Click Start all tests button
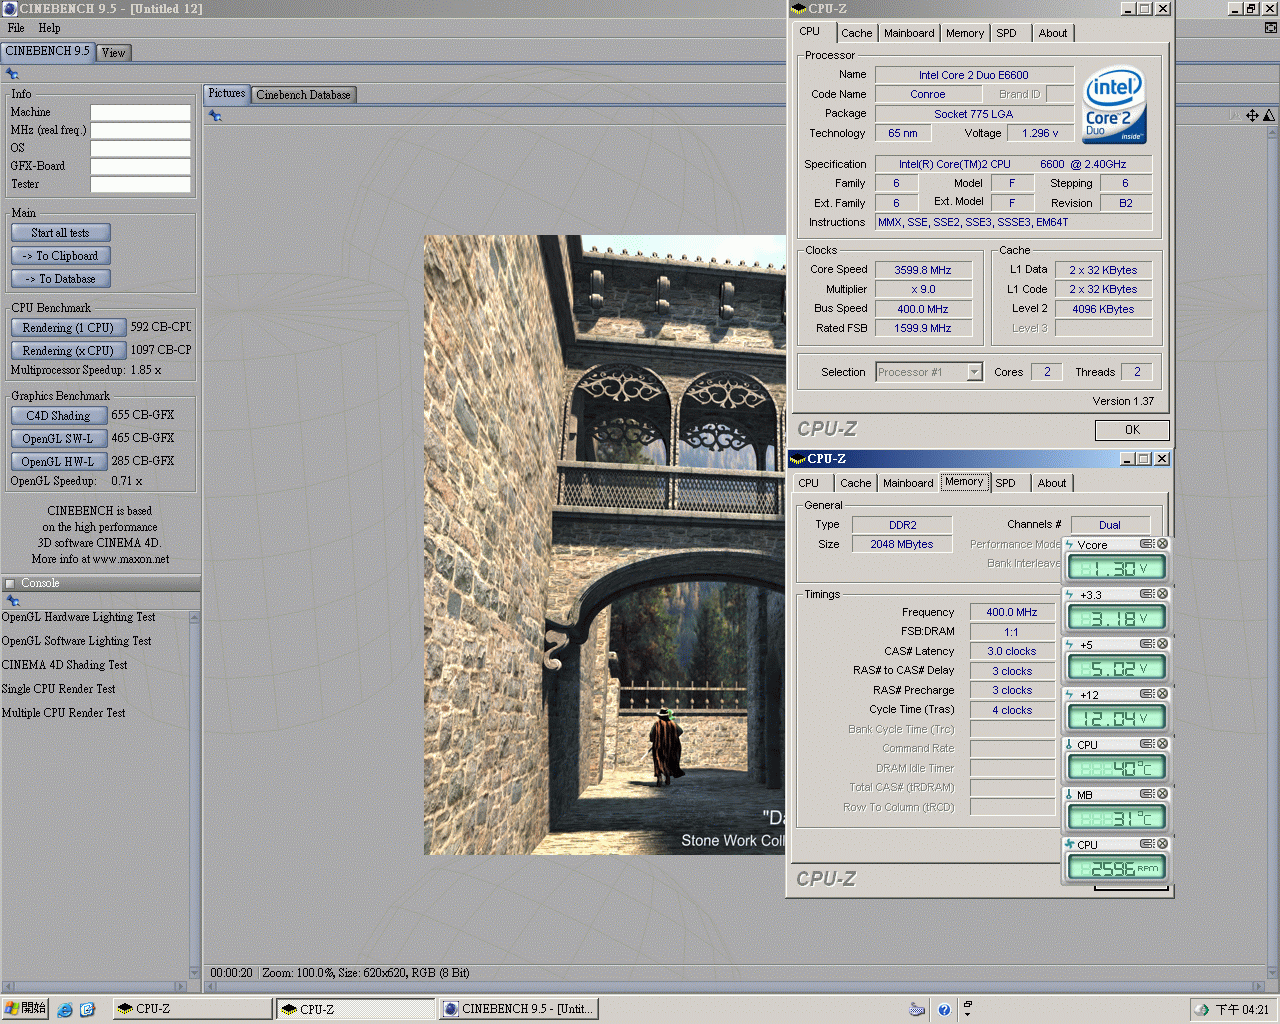The image size is (1280, 1024). [60, 233]
